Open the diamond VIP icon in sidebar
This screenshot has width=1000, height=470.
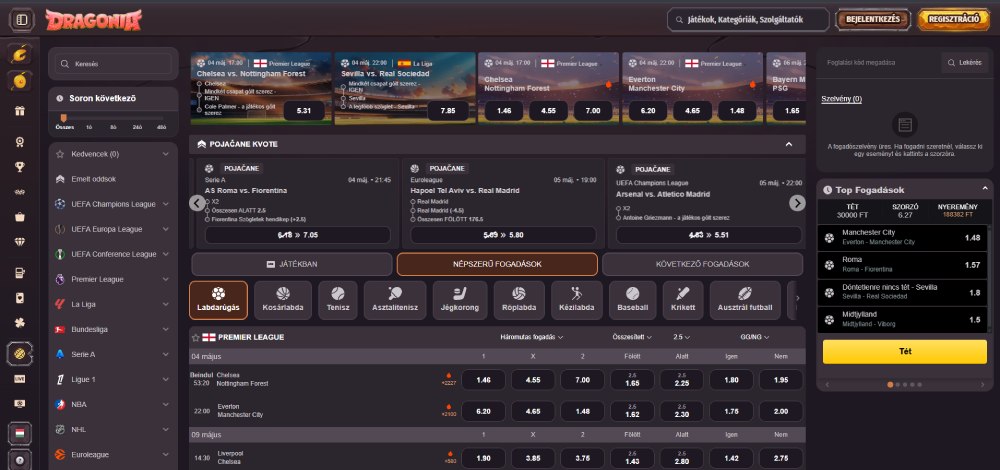tap(20, 242)
